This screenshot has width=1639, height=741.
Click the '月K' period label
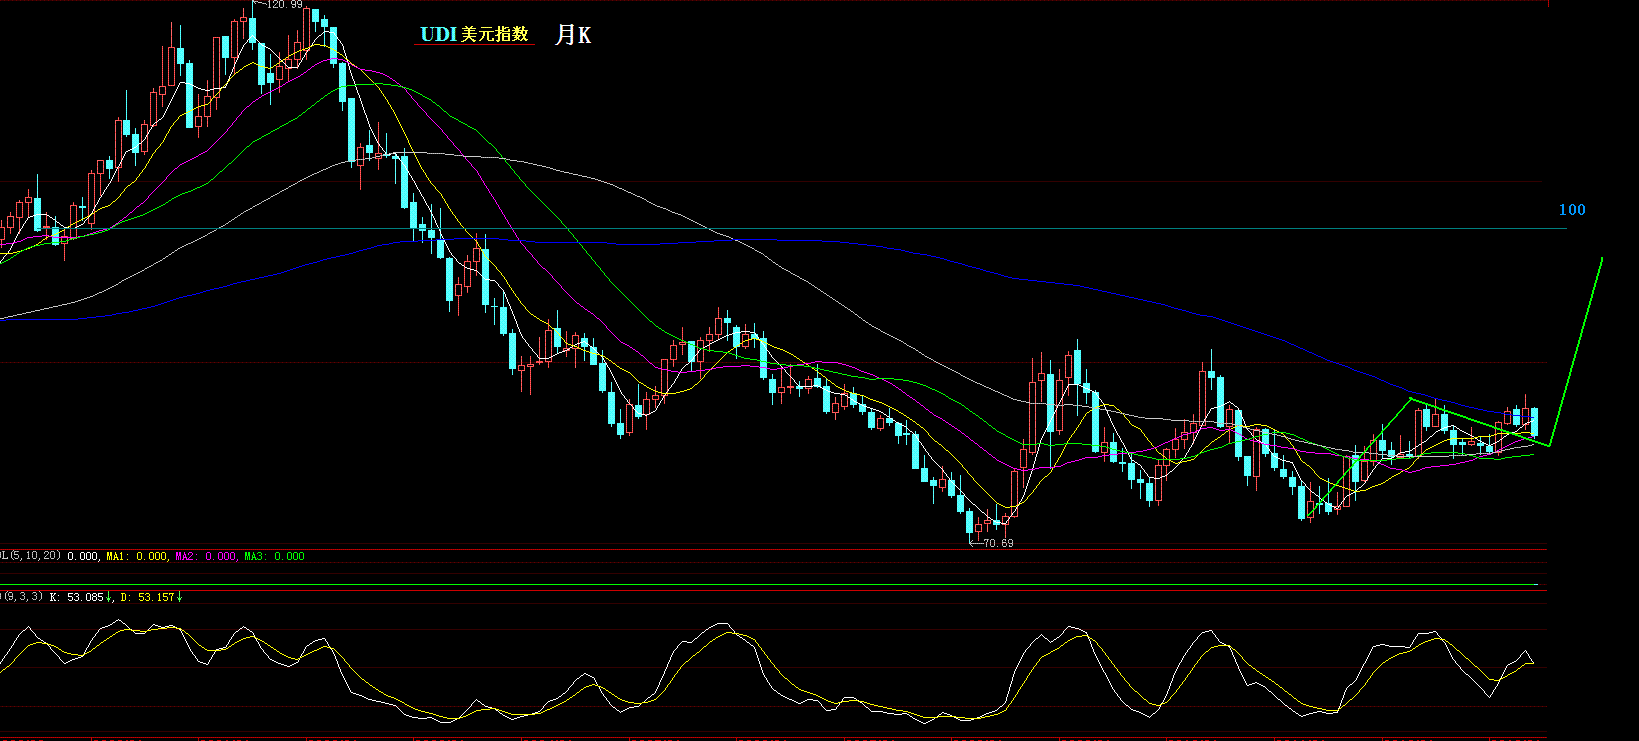click(x=573, y=35)
